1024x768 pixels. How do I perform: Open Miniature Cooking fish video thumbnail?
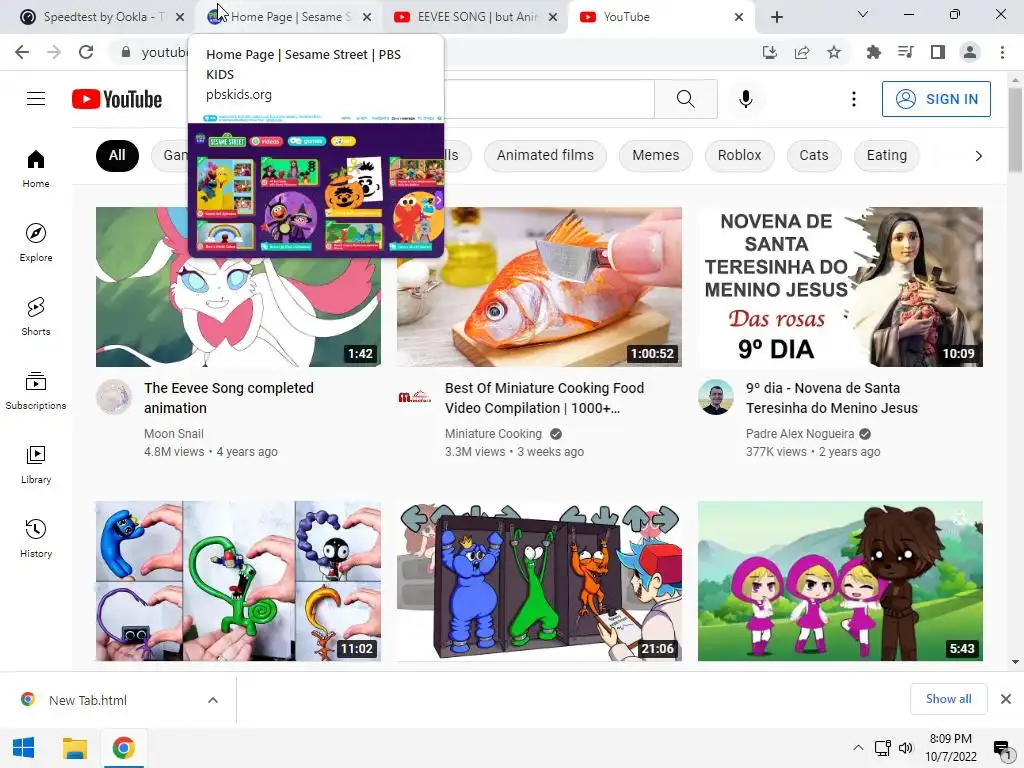coord(539,287)
